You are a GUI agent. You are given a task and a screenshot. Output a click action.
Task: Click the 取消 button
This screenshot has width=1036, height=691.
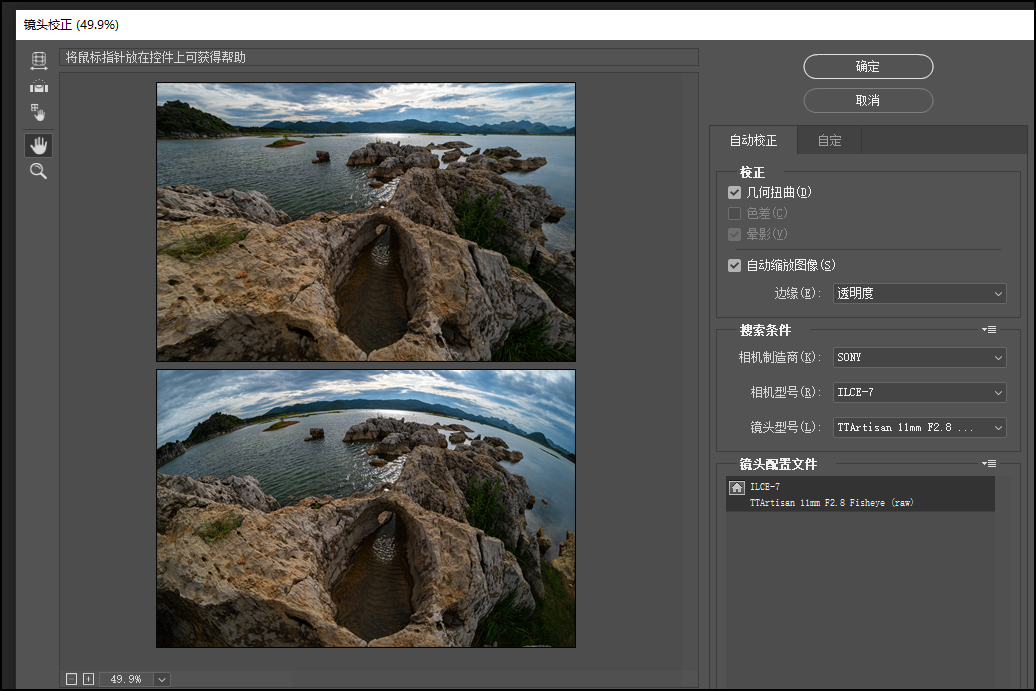click(868, 101)
